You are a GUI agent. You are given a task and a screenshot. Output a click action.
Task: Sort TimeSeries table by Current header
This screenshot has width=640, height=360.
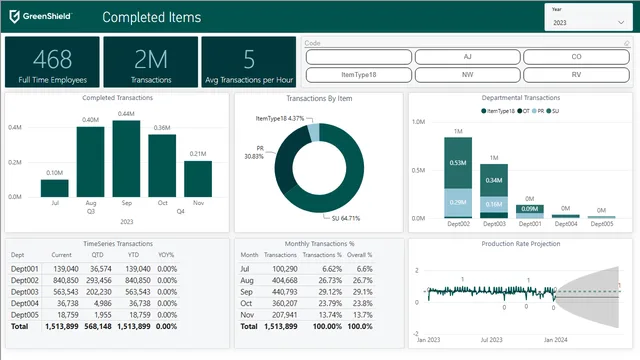62,255
